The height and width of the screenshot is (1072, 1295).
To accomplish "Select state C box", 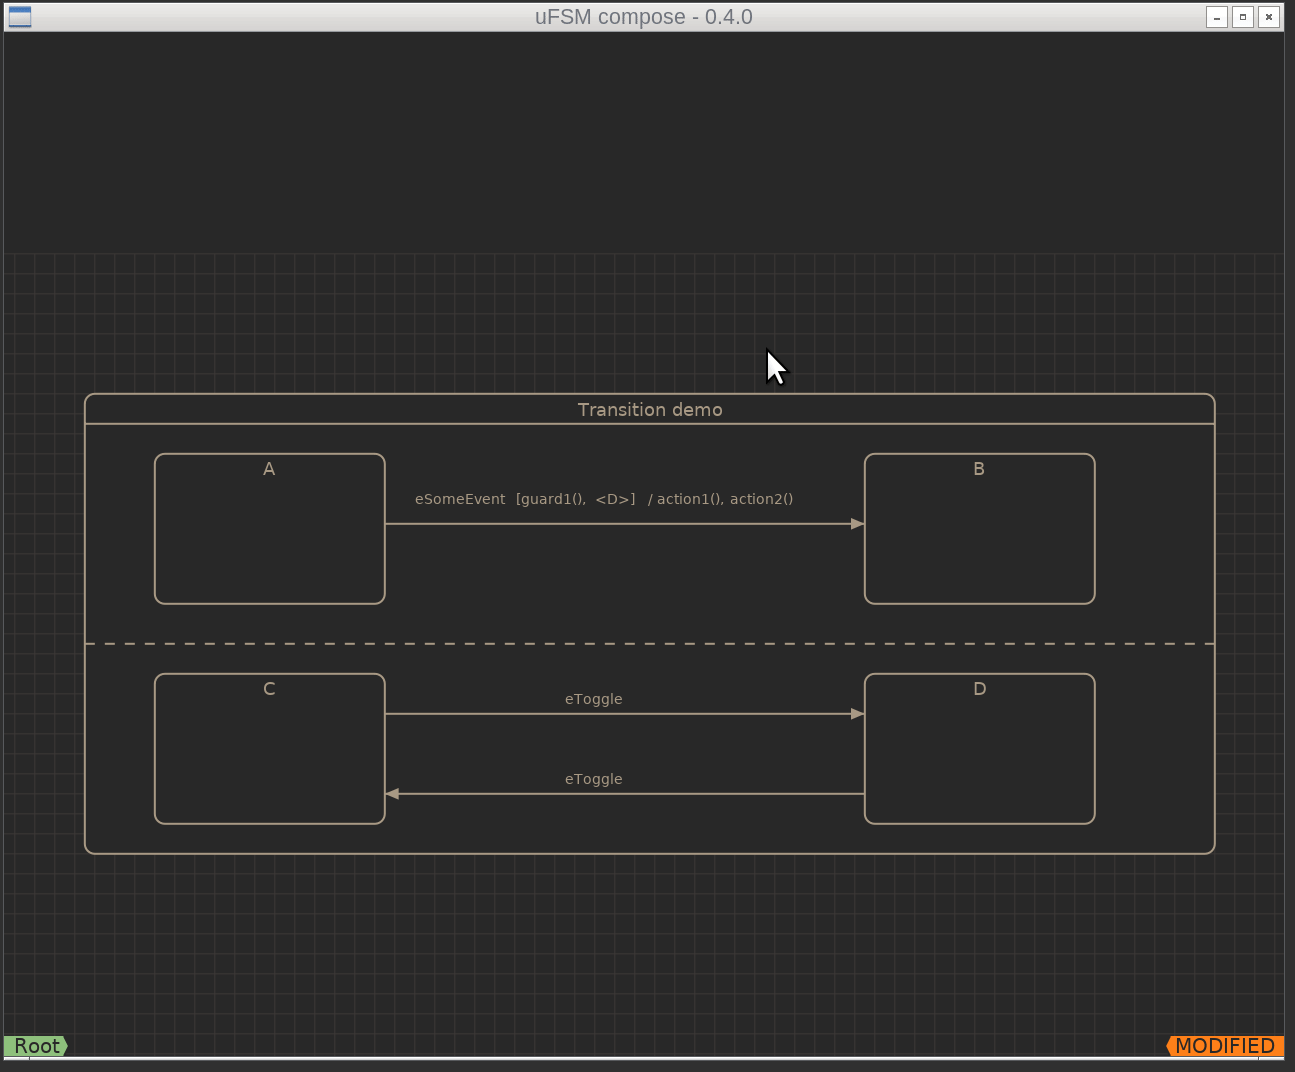I will click(270, 749).
